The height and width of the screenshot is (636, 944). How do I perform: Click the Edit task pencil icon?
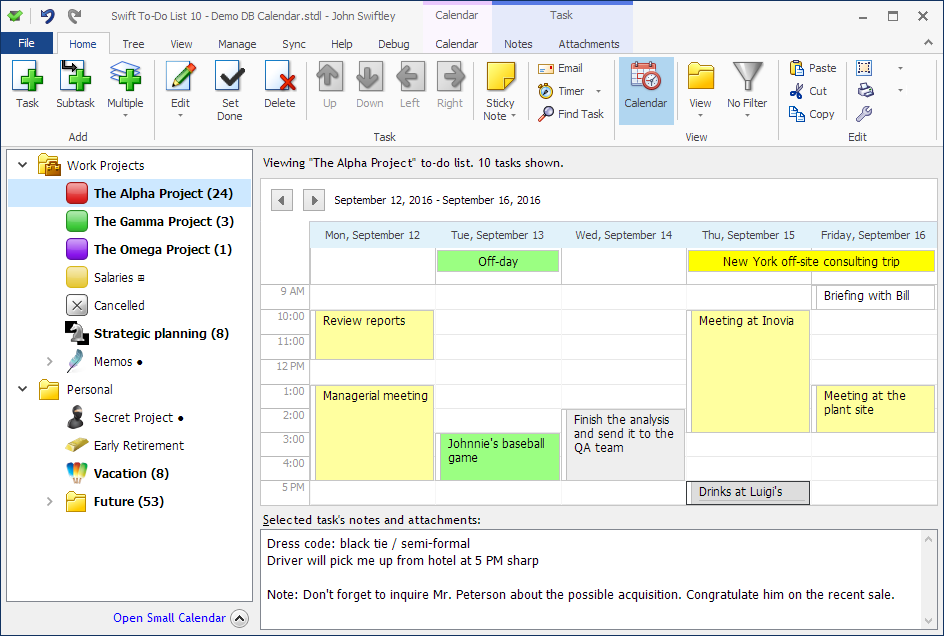coord(181,76)
